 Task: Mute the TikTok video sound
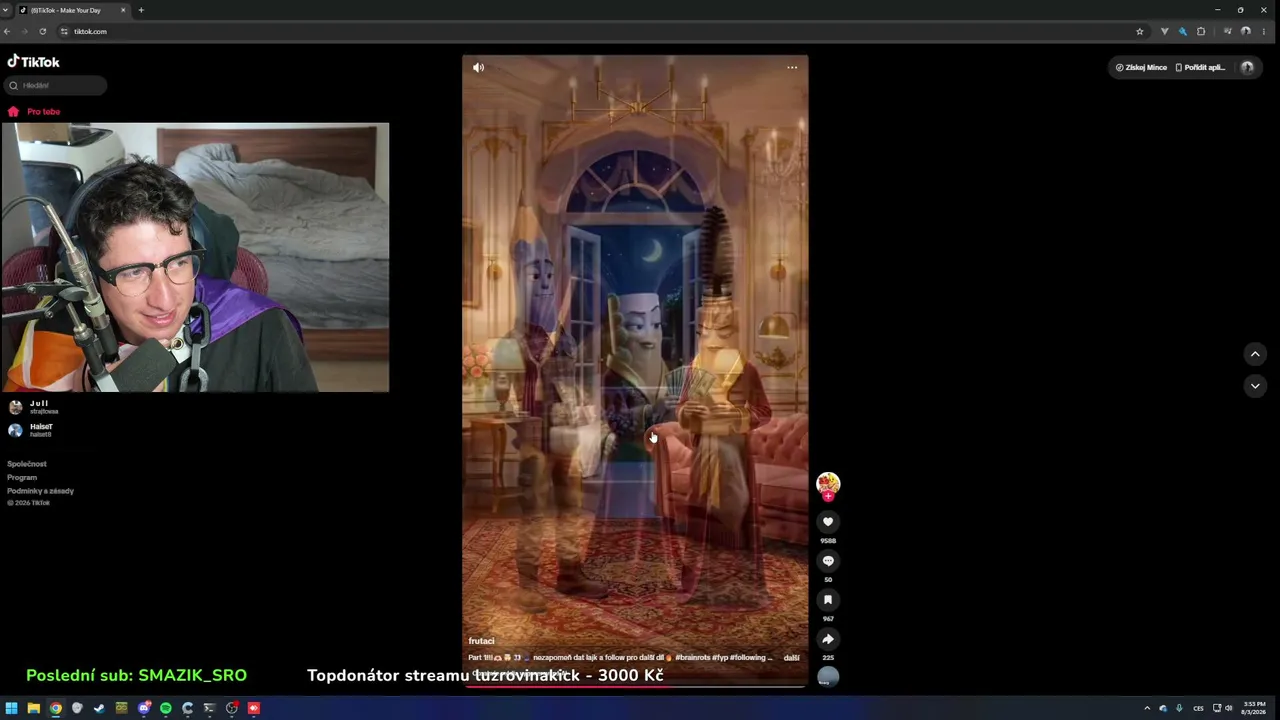pos(478,68)
